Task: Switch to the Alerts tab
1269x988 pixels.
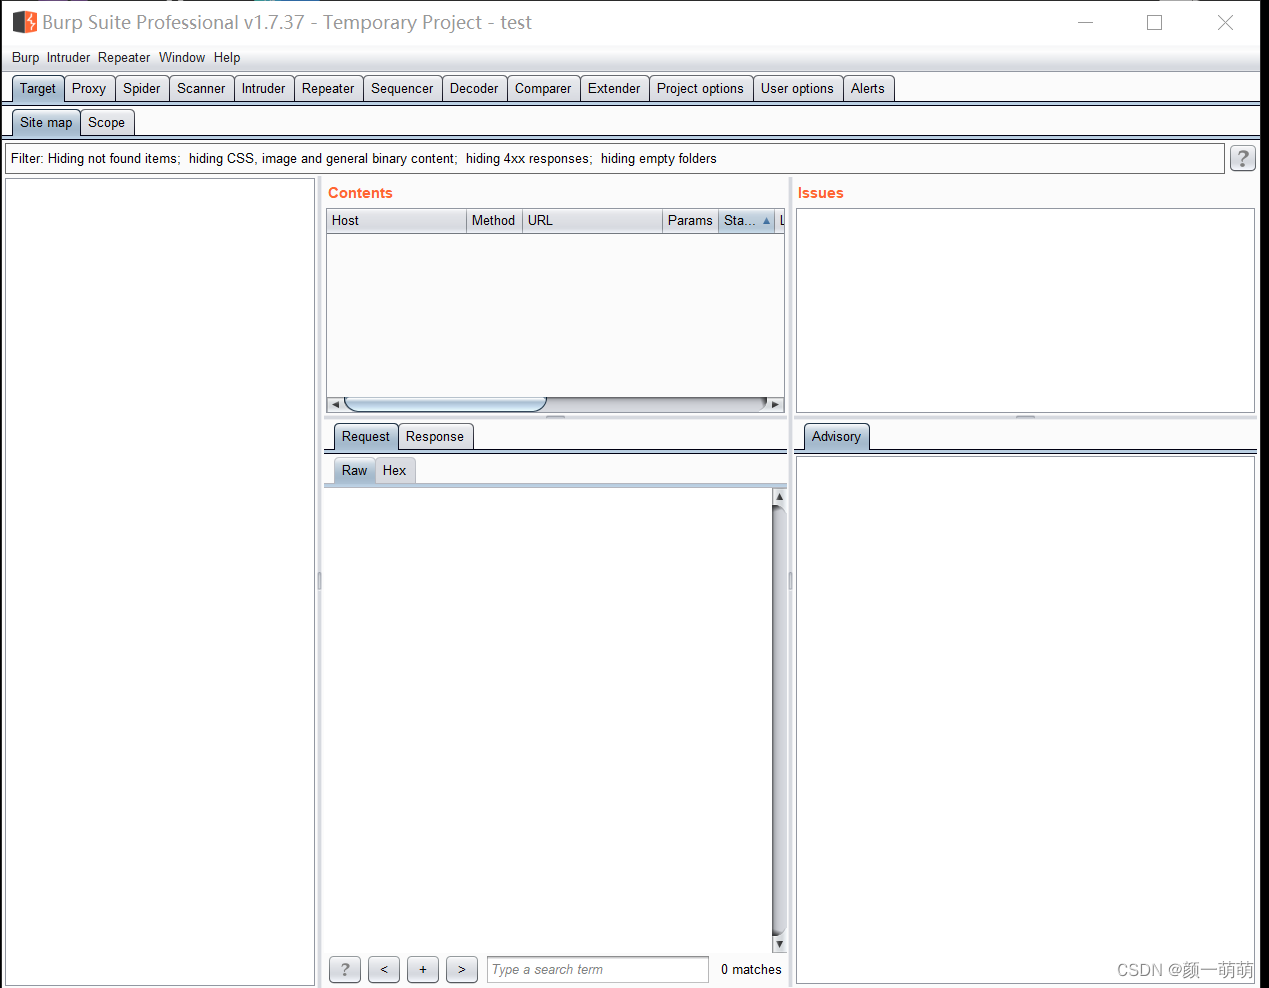Action: pyautogui.click(x=868, y=88)
